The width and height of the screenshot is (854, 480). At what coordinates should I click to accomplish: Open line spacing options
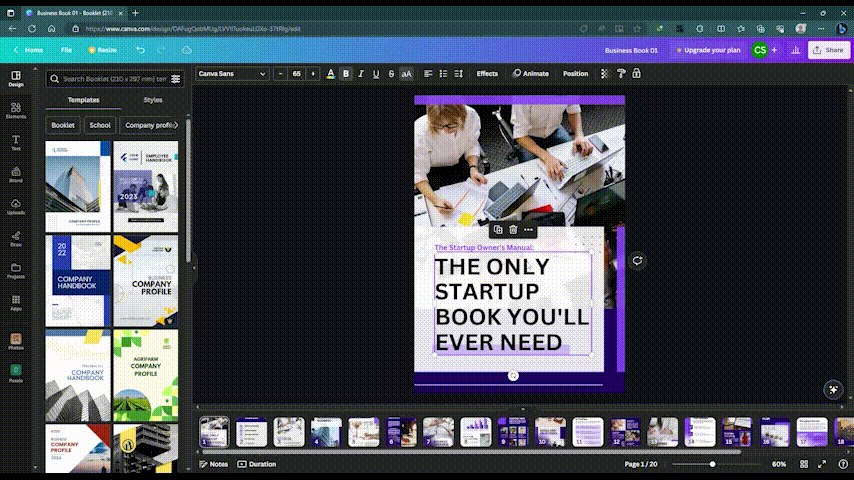[x=459, y=74]
